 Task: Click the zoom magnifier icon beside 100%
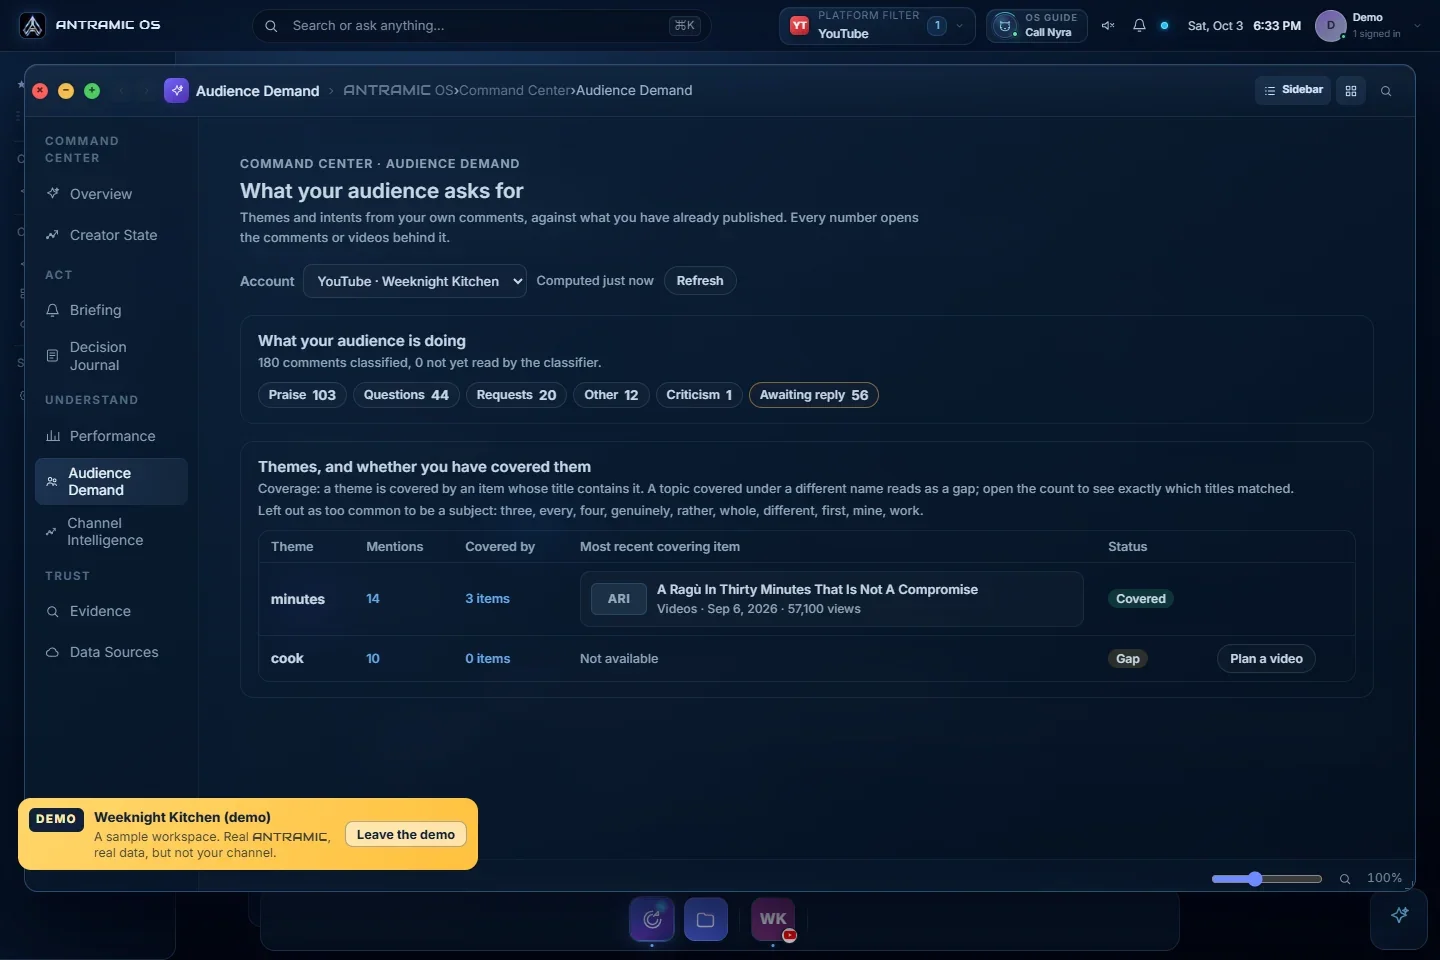tap(1345, 879)
